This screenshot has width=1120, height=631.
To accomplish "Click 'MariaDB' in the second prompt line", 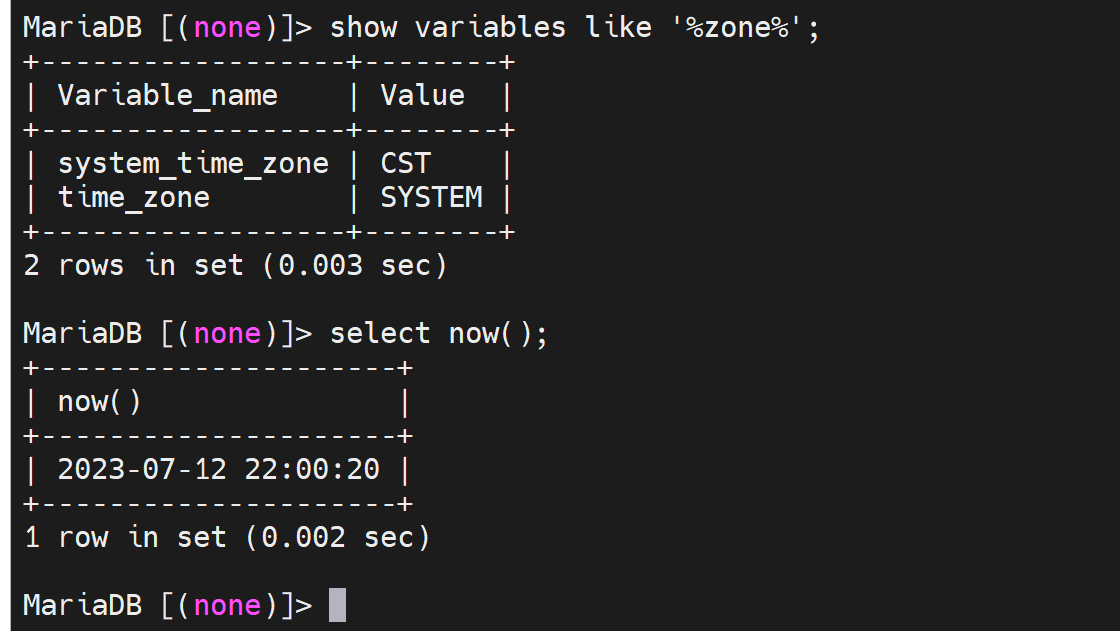I will [x=83, y=333].
